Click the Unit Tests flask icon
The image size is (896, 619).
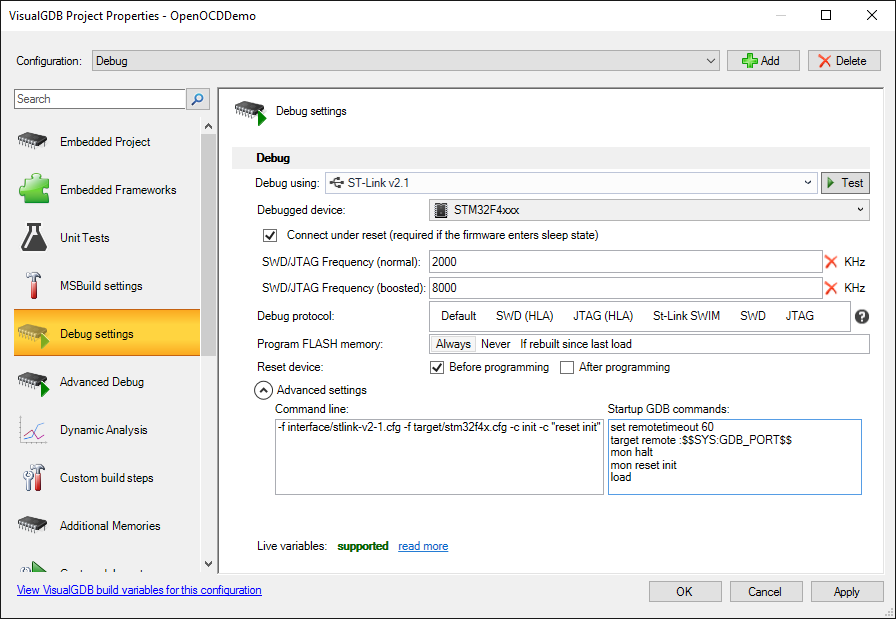pos(34,237)
